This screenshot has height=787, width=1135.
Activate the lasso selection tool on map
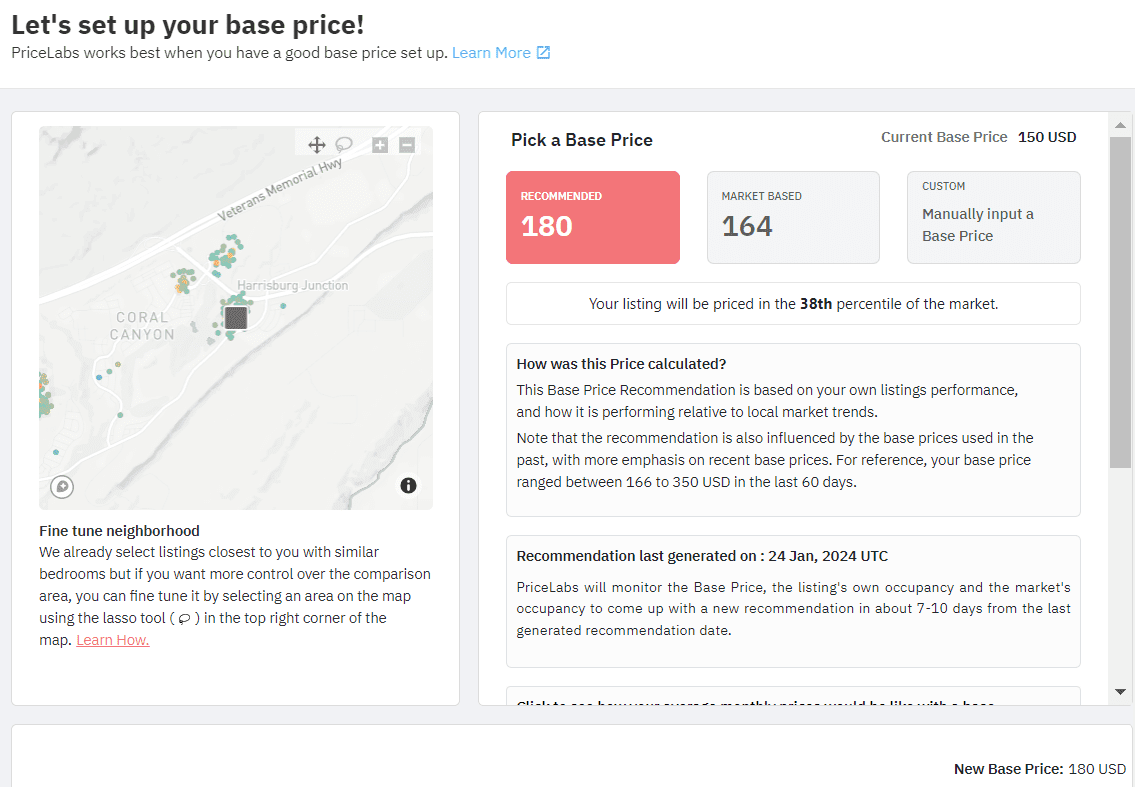344,144
